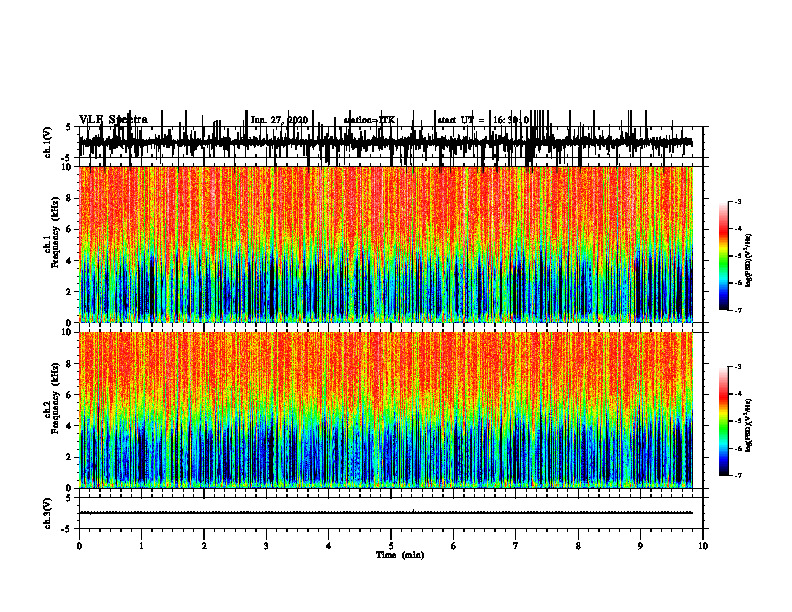
Task: Click the ch.1 color bar "-3" label
Action: click(738, 201)
